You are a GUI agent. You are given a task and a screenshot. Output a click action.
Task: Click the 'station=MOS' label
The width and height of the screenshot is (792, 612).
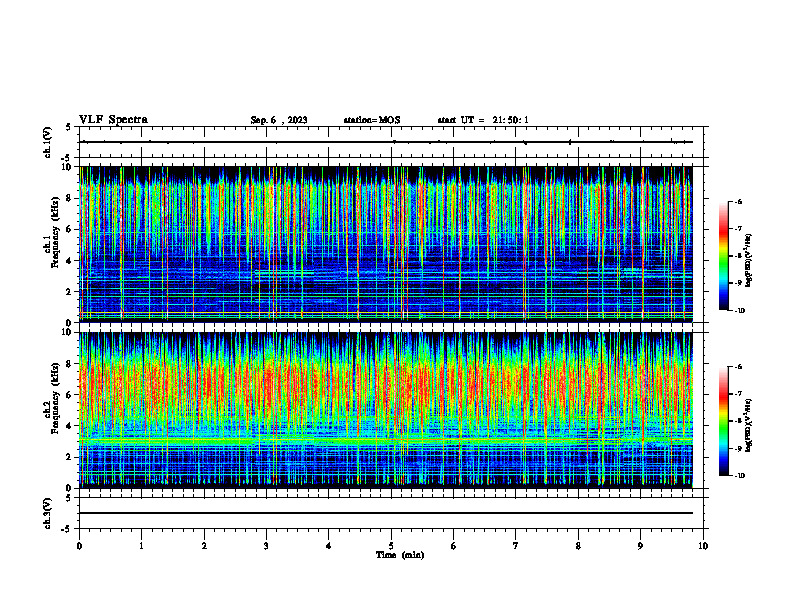click(372, 120)
